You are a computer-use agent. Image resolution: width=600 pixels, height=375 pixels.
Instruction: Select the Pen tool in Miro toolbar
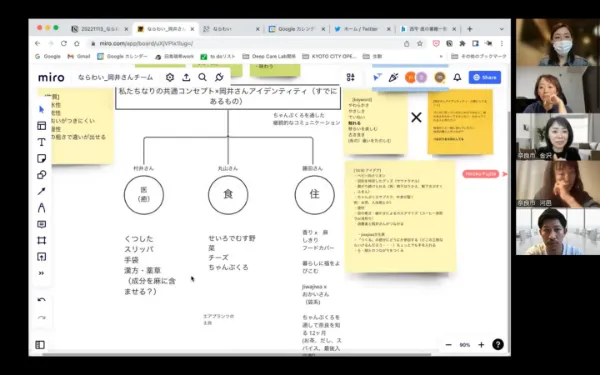(x=42, y=208)
